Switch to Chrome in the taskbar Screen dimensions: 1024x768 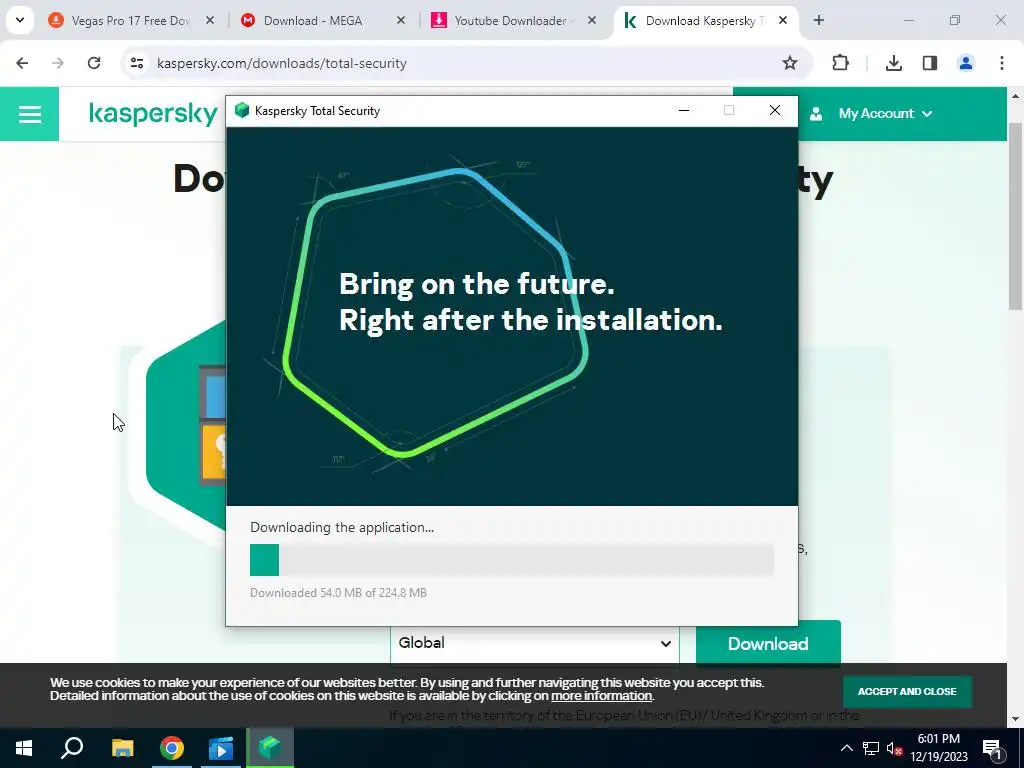172,748
